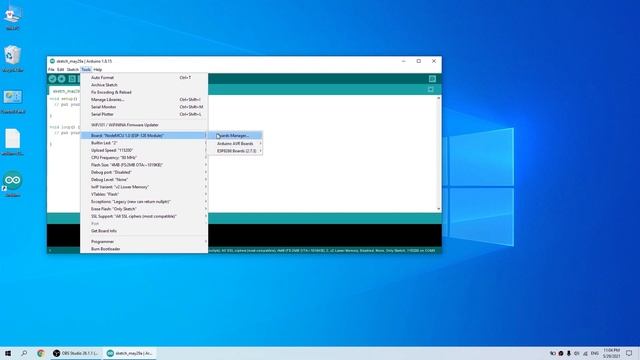Launch WiFi101 / WiFiNINA Firmware Updater
640x360 pixels.
point(144,125)
